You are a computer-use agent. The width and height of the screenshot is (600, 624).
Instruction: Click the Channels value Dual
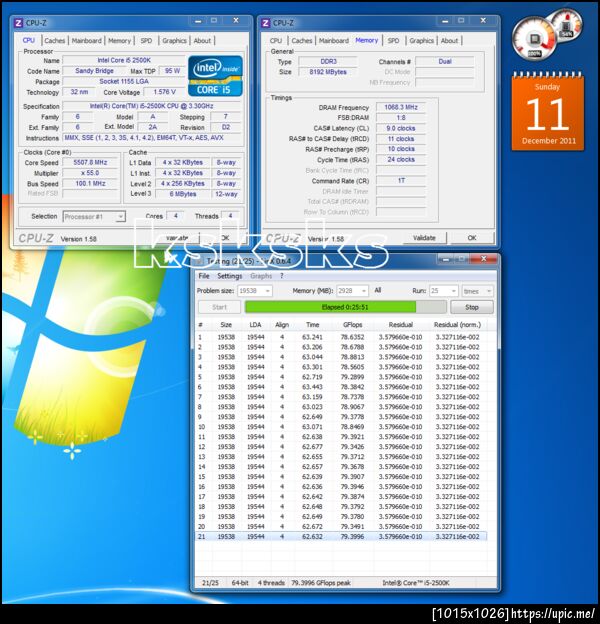445,61
